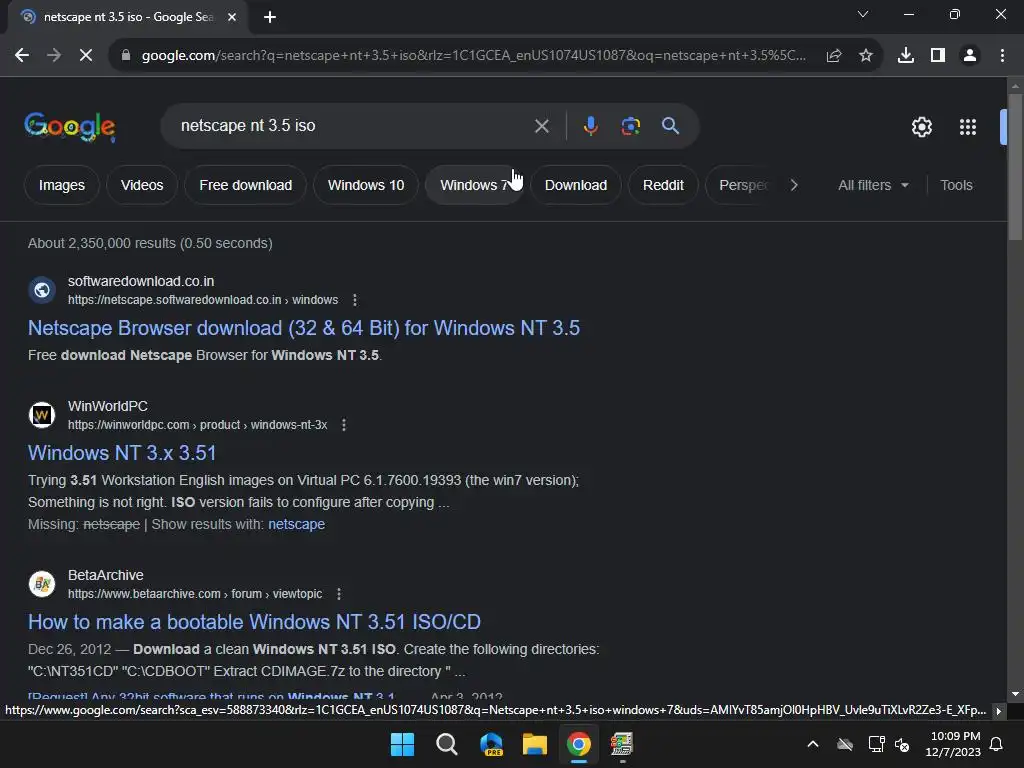The width and height of the screenshot is (1024, 768).
Task: Open more options for WinWorldPC result
Action: (344, 425)
